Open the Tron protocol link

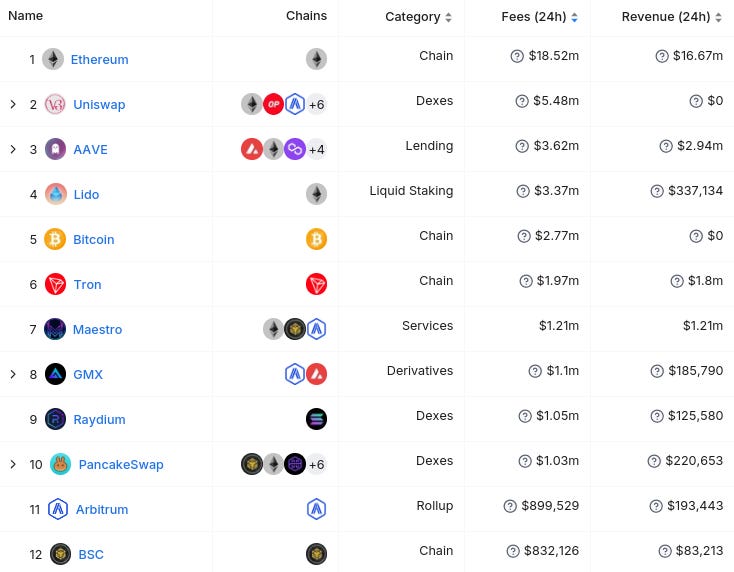click(88, 284)
